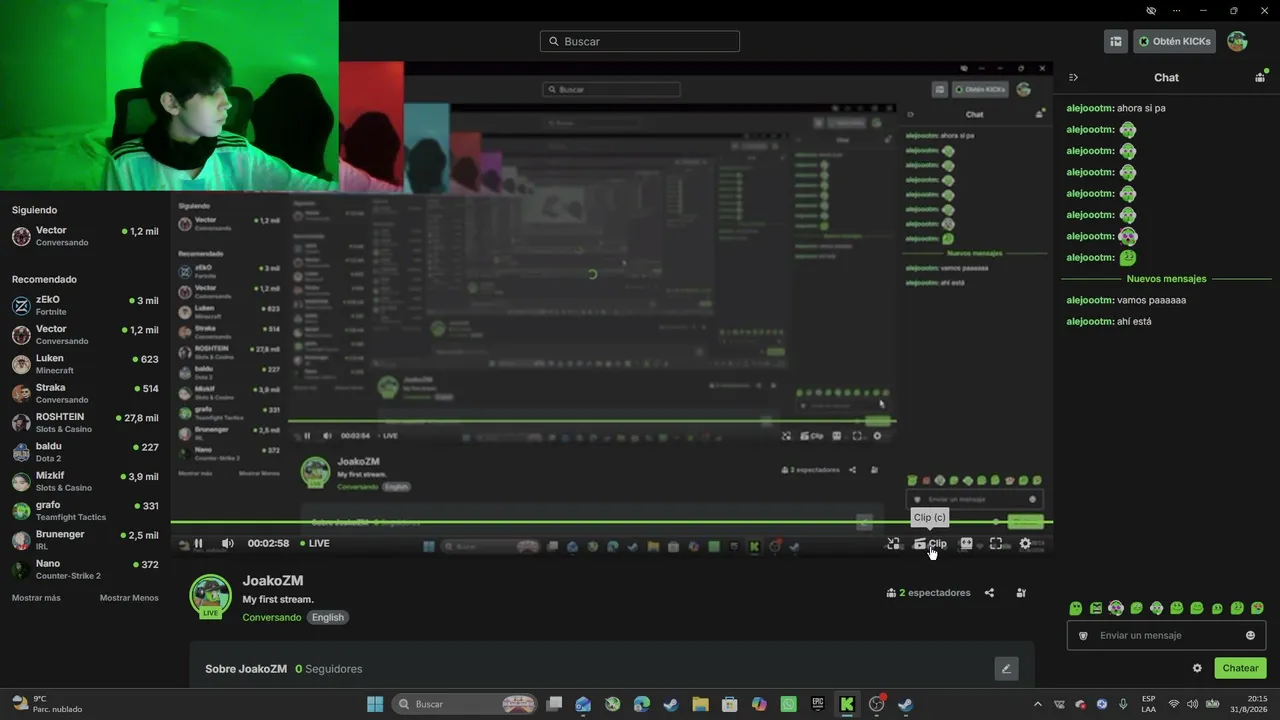The width and height of the screenshot is (1280, 720).
Task: Click the English language tag
Action: pos(327,617)
